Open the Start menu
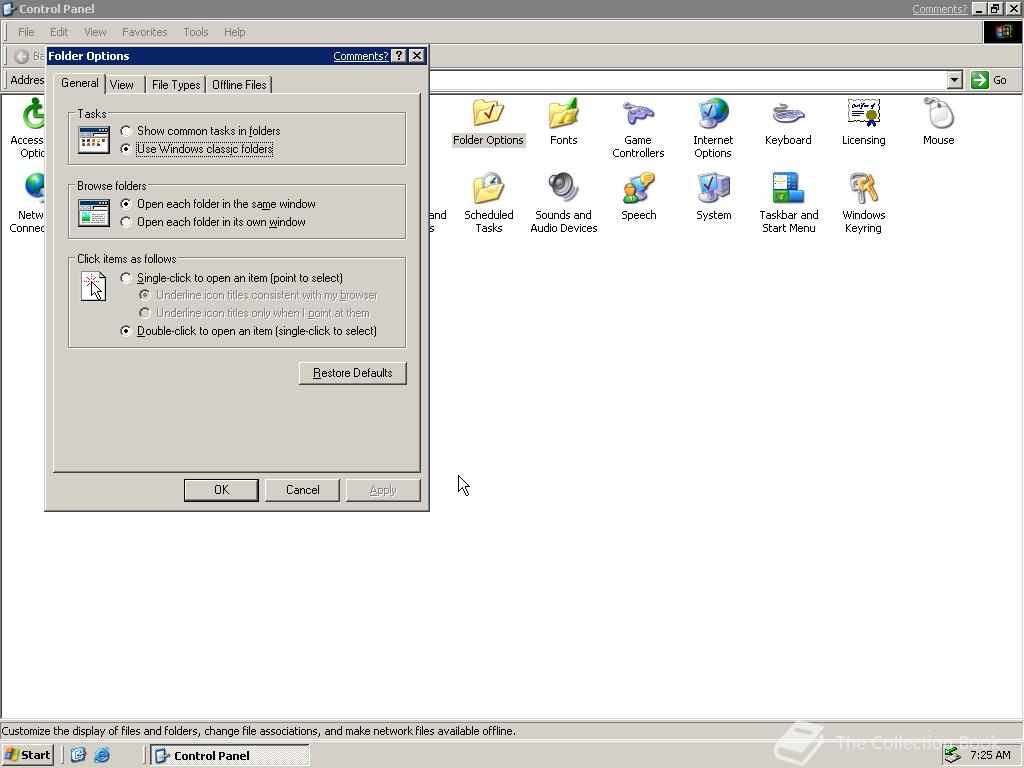 coord(27,755)
